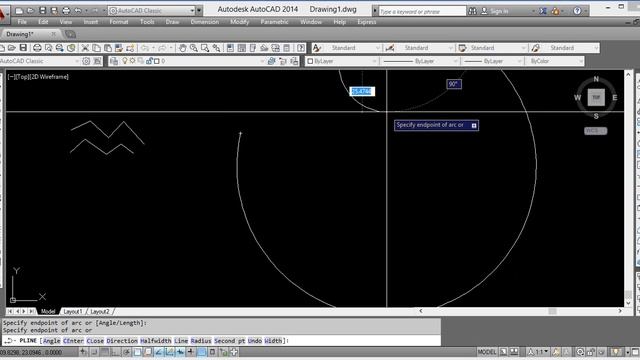
Task: Open the Layer Properties Manager icon
Action: click(114, 61)
